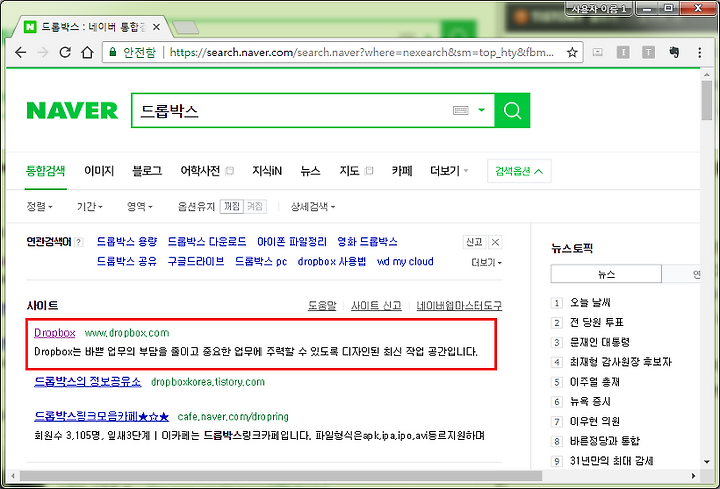Reload the page with refresh icon
720x489 pixels.
coord(65,52)
